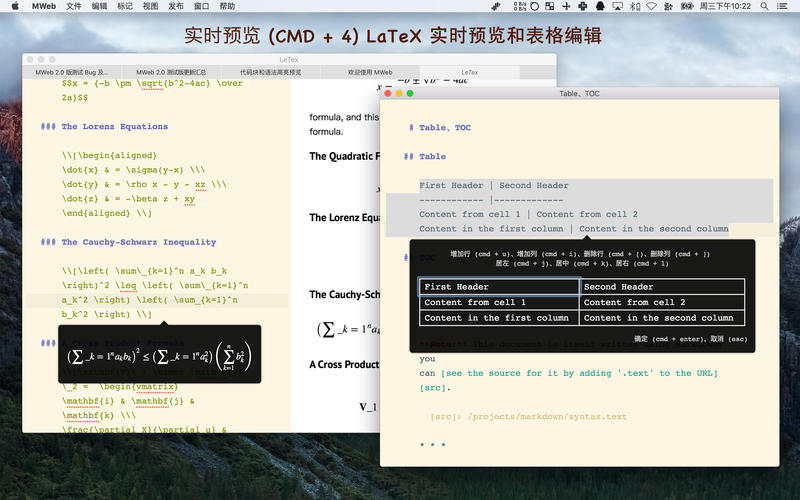Select the Content from cell 2 cell
Viewport: 800px width, 500px height.
(x=663, y=302)
